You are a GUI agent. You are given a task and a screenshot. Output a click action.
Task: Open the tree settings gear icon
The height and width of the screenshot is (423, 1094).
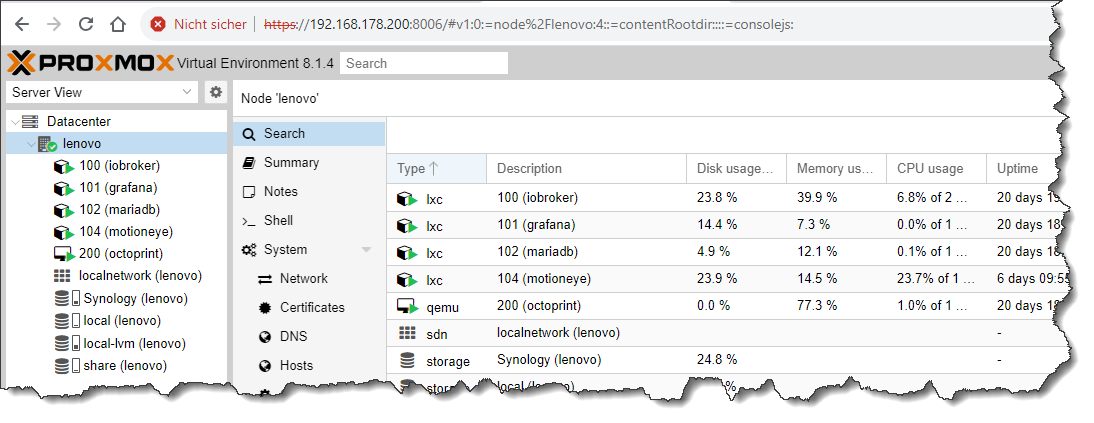click(x=216, y=92)
